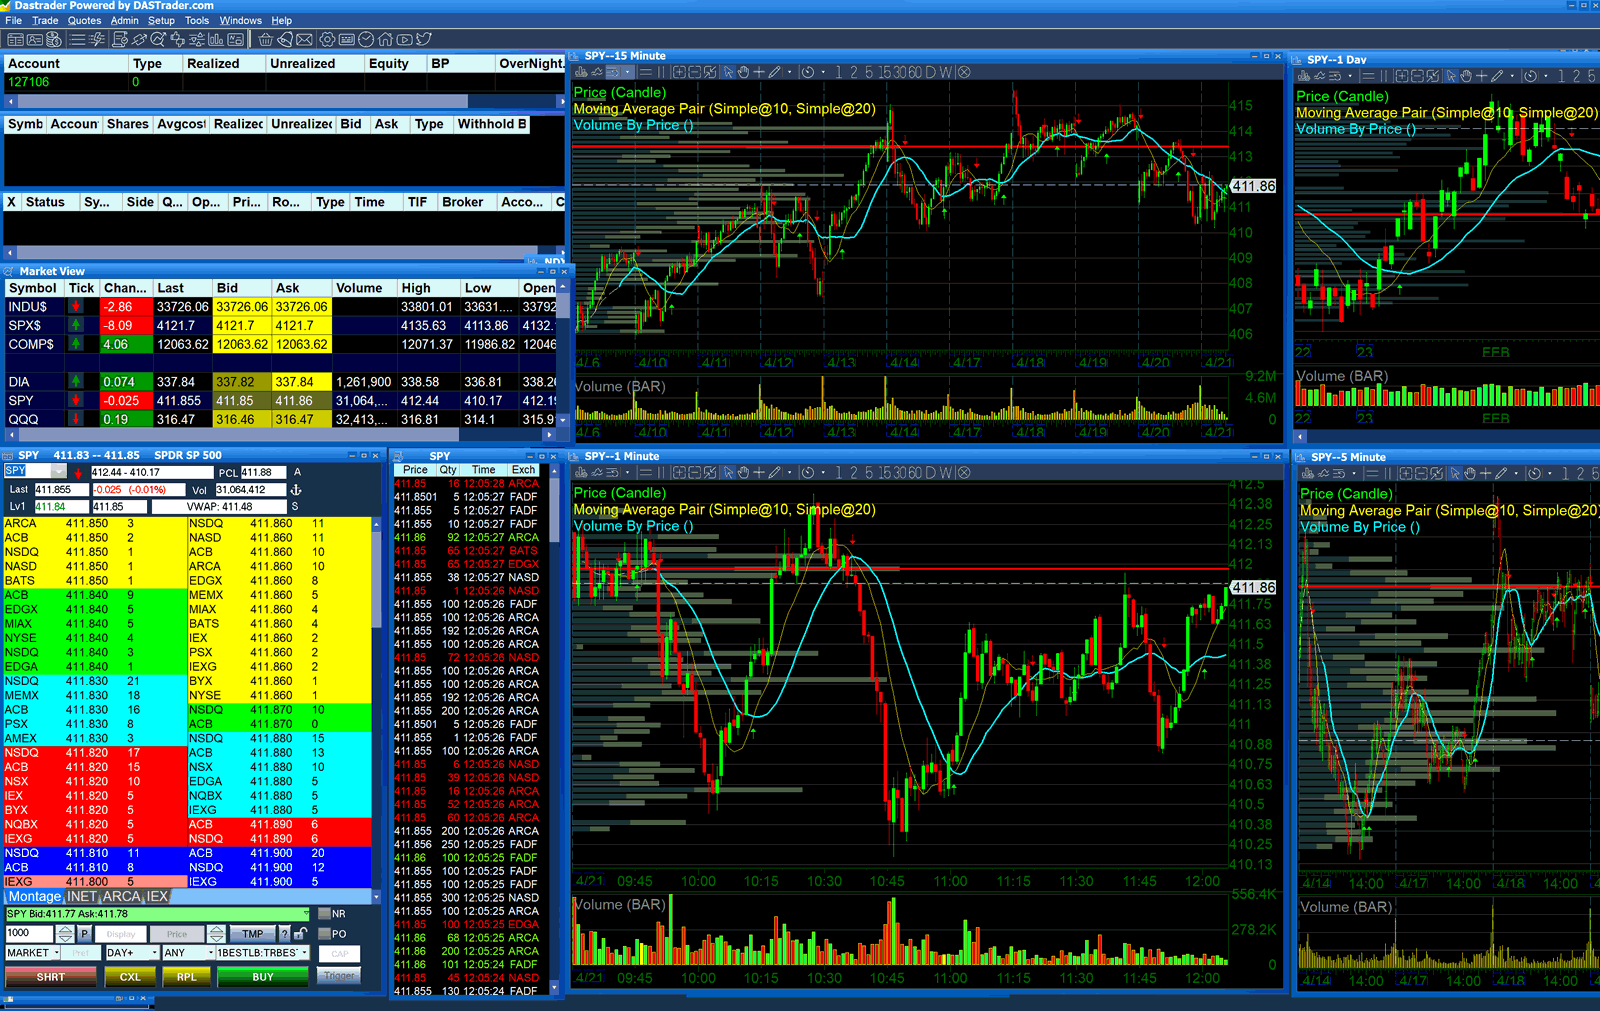Select the pencil drawing tool on the SPY 1-Minute chart
The height and width of the screenshot is (1011, 1600).
776,471
